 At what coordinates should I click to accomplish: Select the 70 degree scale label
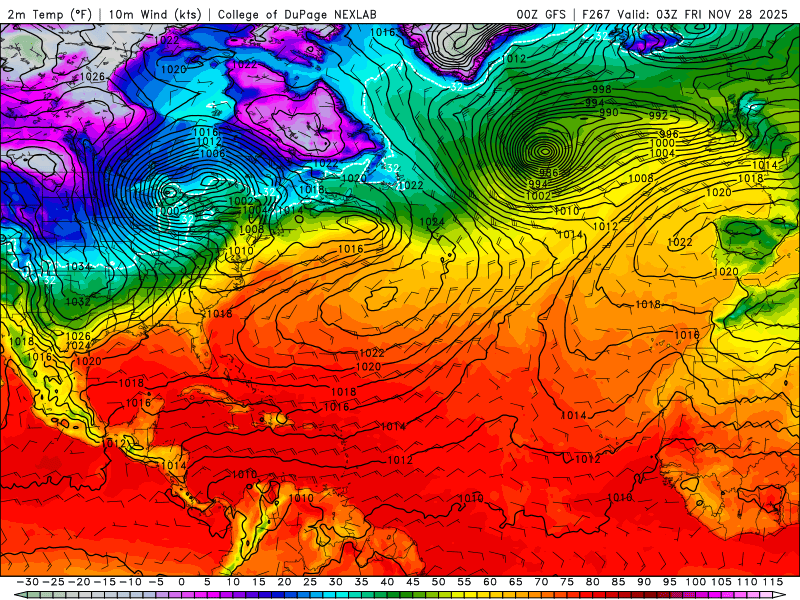(541, 582)
